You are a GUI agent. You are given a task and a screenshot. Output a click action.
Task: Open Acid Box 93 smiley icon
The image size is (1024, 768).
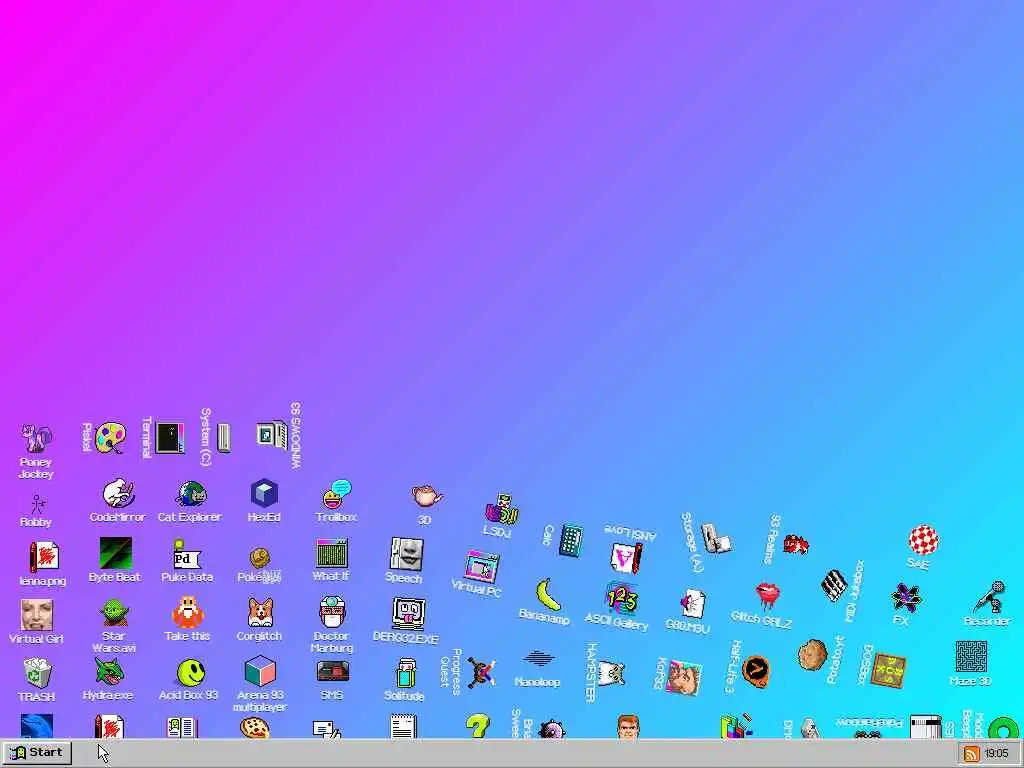pos(191,673)
